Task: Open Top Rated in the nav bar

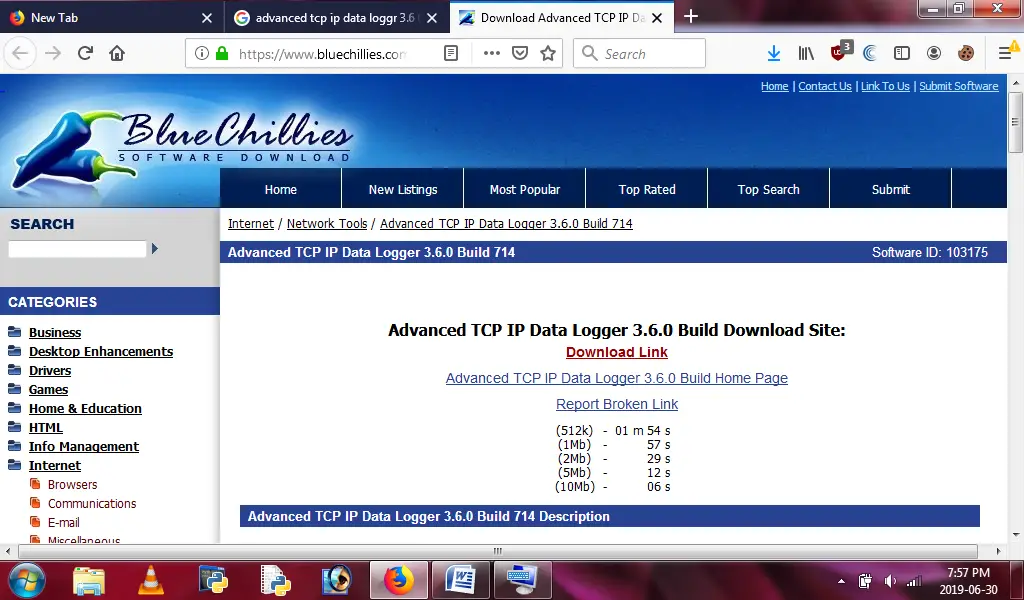Action: point(647,189)
